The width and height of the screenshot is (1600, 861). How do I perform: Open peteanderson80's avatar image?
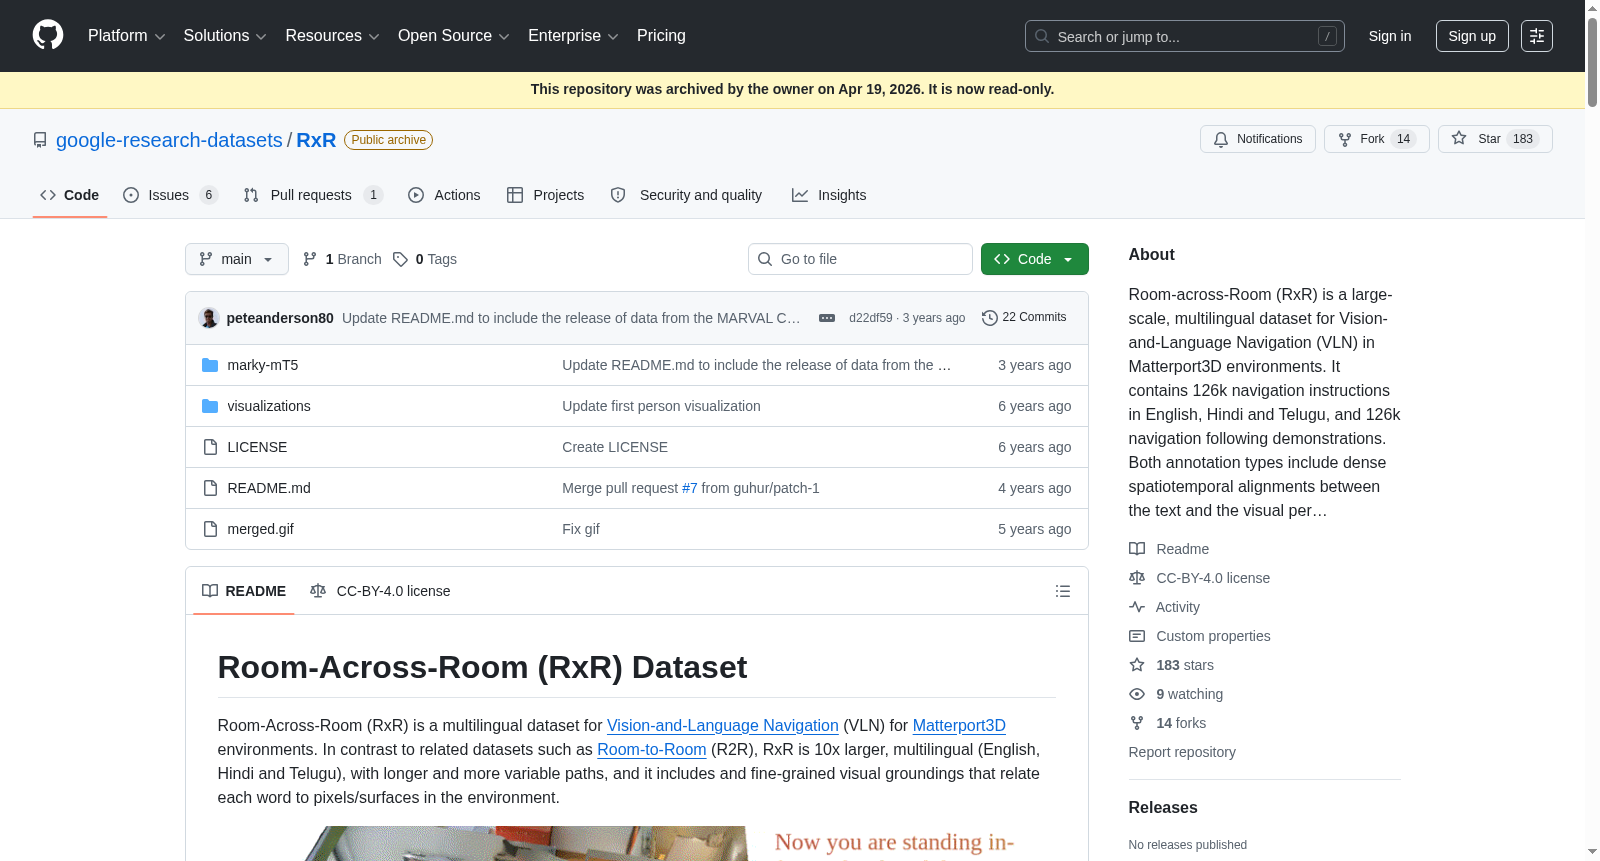[x=209, y=318]
